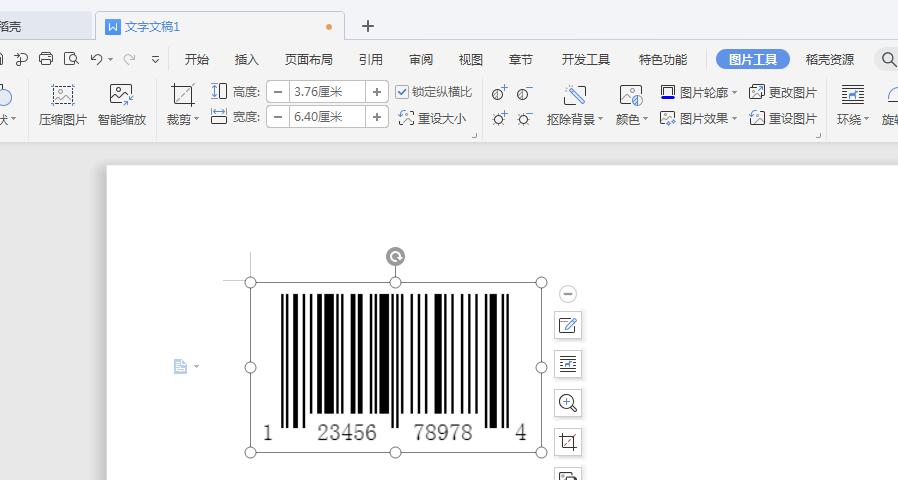Click the search magnifier icon
The height and width of the screenshot is (480, 898).
[x=888, y=59]
